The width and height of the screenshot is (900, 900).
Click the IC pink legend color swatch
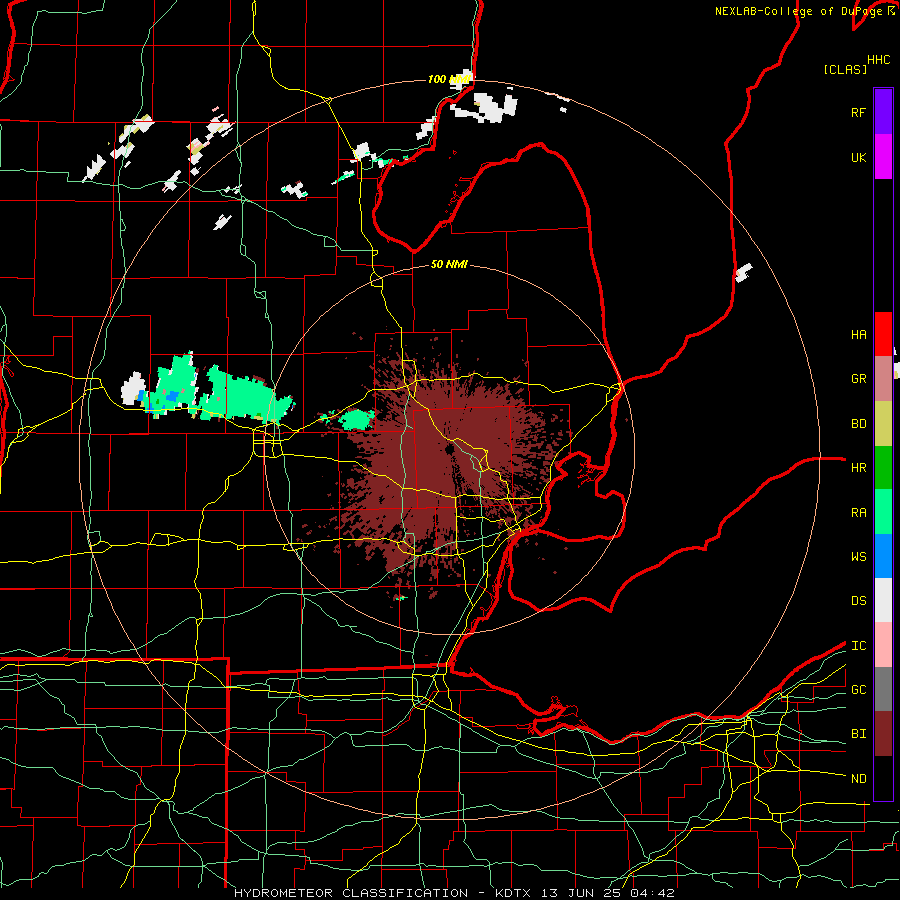[883, 645]
